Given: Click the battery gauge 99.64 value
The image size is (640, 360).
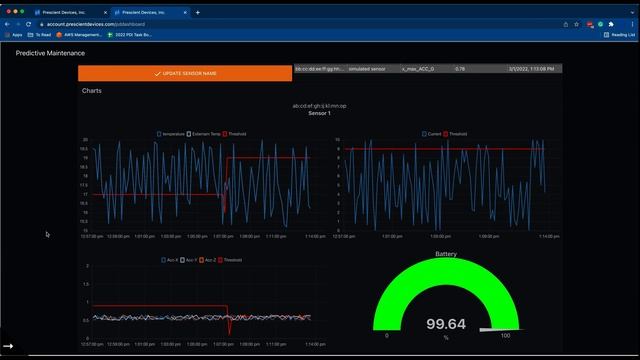Looking at the screenshot, I should click(446, 324).
